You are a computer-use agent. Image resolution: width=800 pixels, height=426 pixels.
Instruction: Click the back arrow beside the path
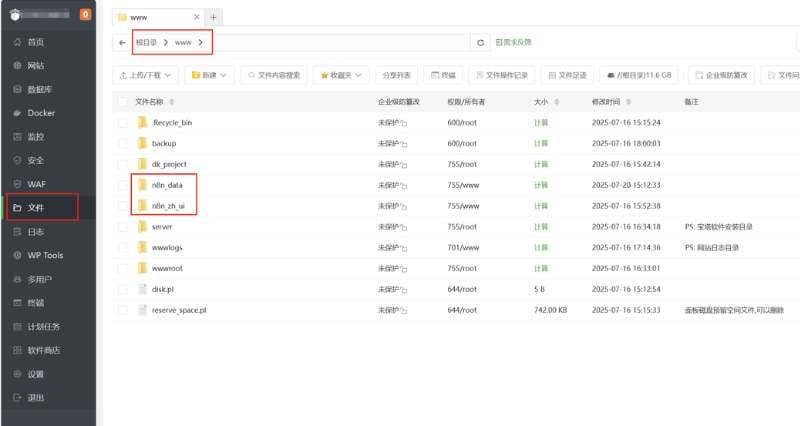tap(122, 43)
